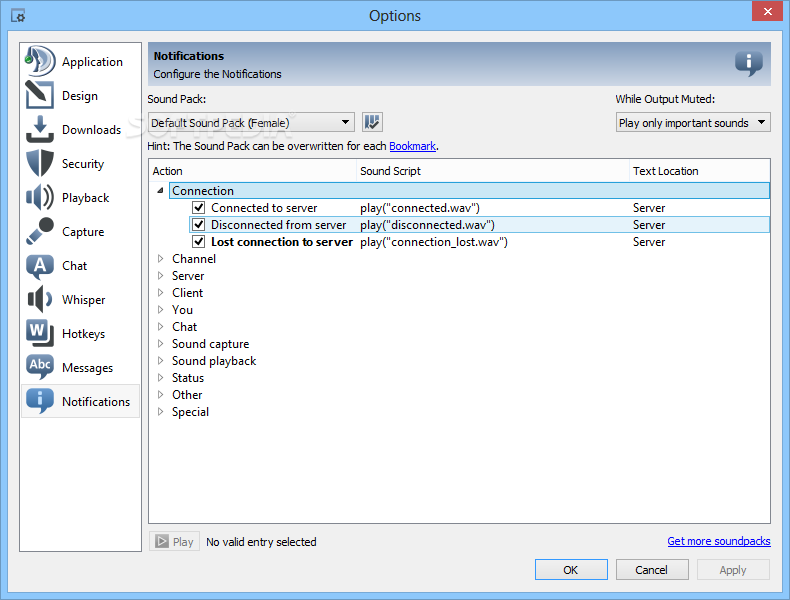Switch to Whisper settings page
790x600 pixels.
tap(81, 299)
